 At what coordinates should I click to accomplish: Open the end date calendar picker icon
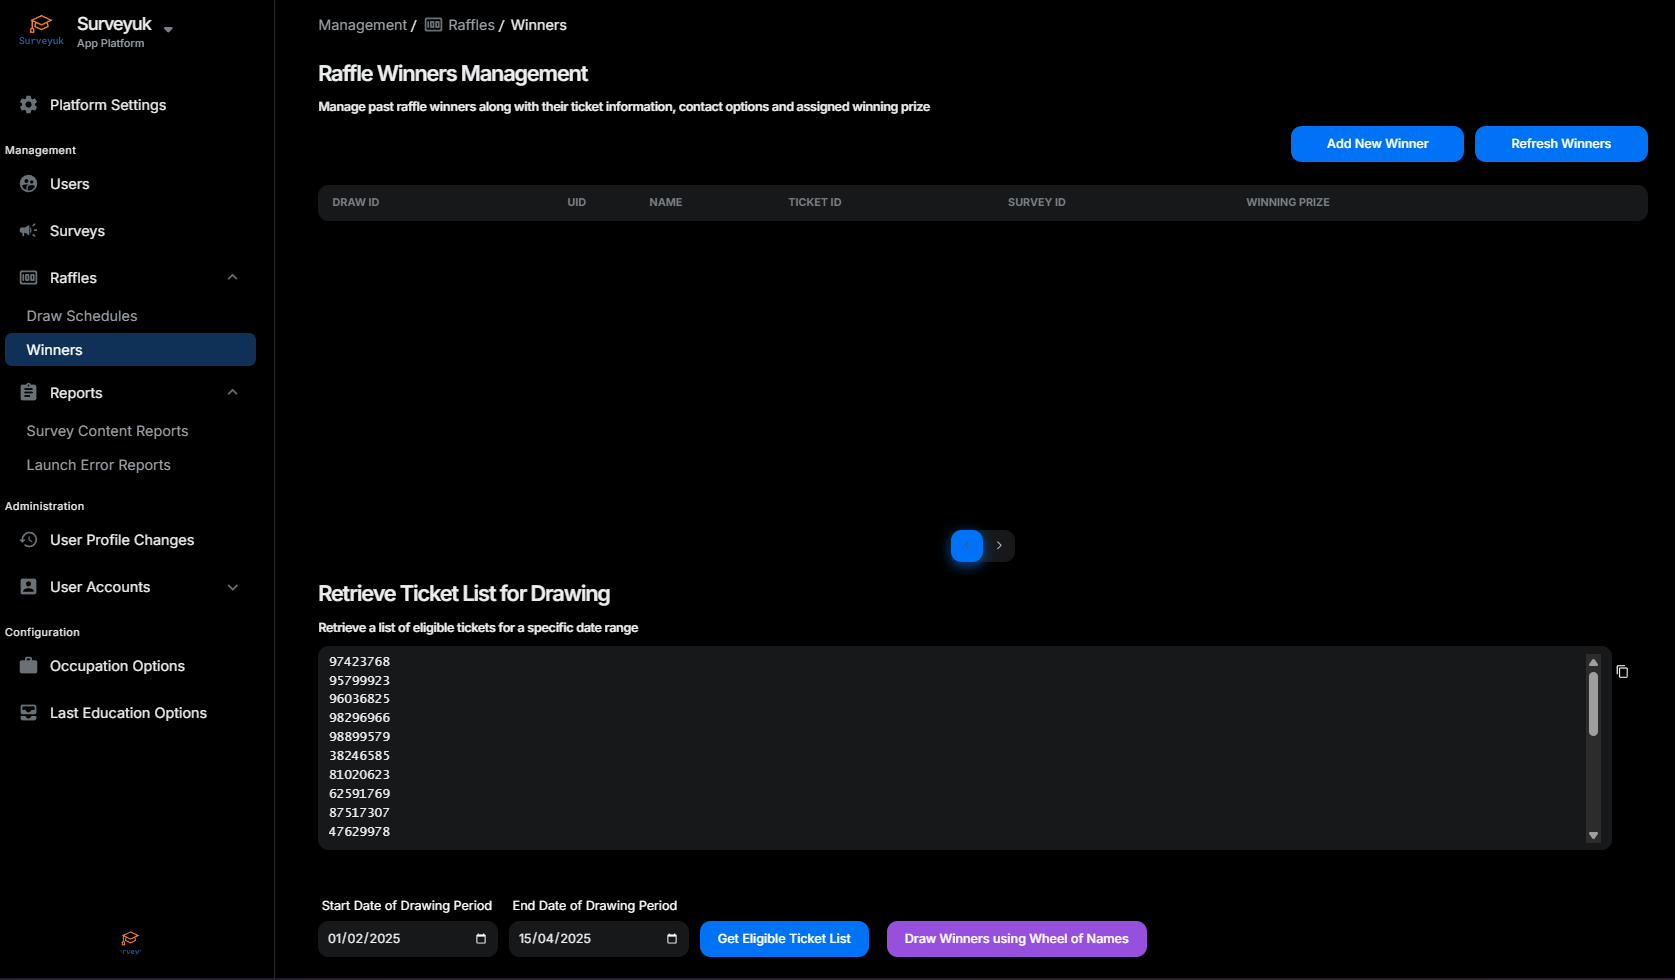(x=672, y=939)
